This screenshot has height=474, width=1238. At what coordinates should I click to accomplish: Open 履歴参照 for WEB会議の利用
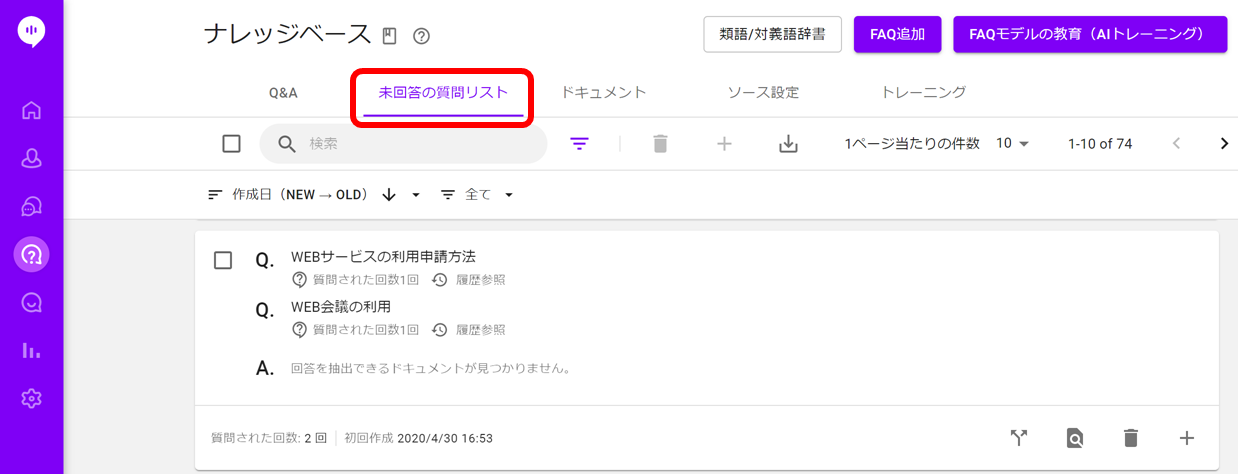(x=469, y=330)
